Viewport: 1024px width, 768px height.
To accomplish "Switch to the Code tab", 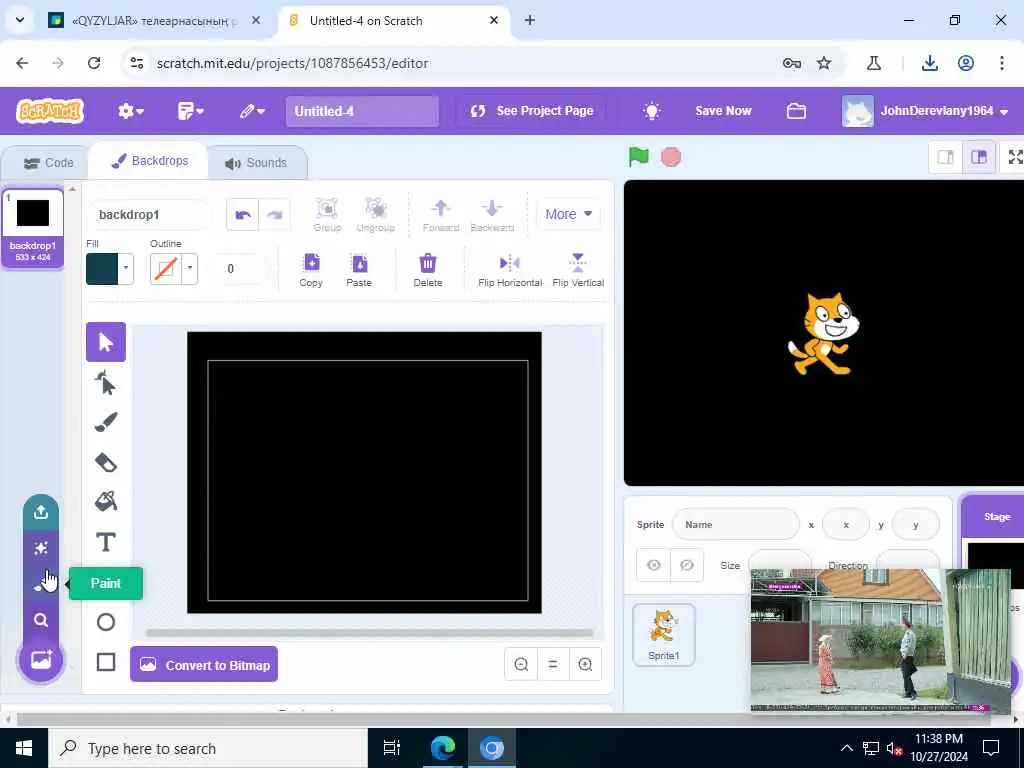I will pyautogui.click(x=48, y=163).
